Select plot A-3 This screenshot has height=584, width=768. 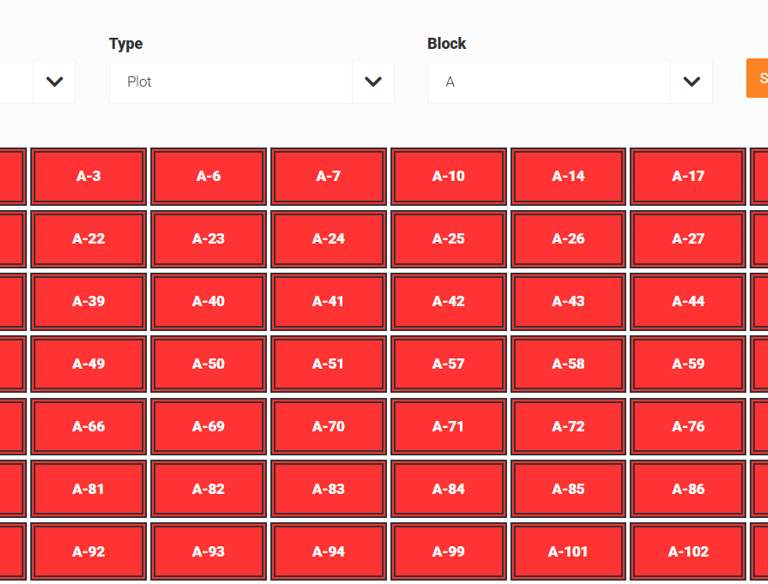(89, 176)
